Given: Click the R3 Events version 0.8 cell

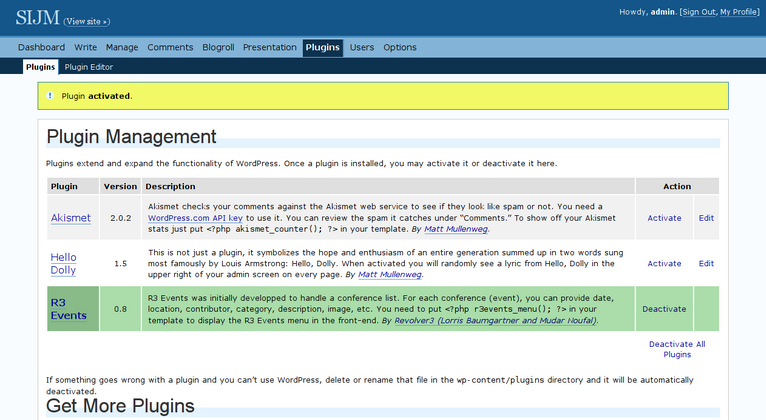Looking at the screenshot, I should pyautogui.click(x=121, y=309).
